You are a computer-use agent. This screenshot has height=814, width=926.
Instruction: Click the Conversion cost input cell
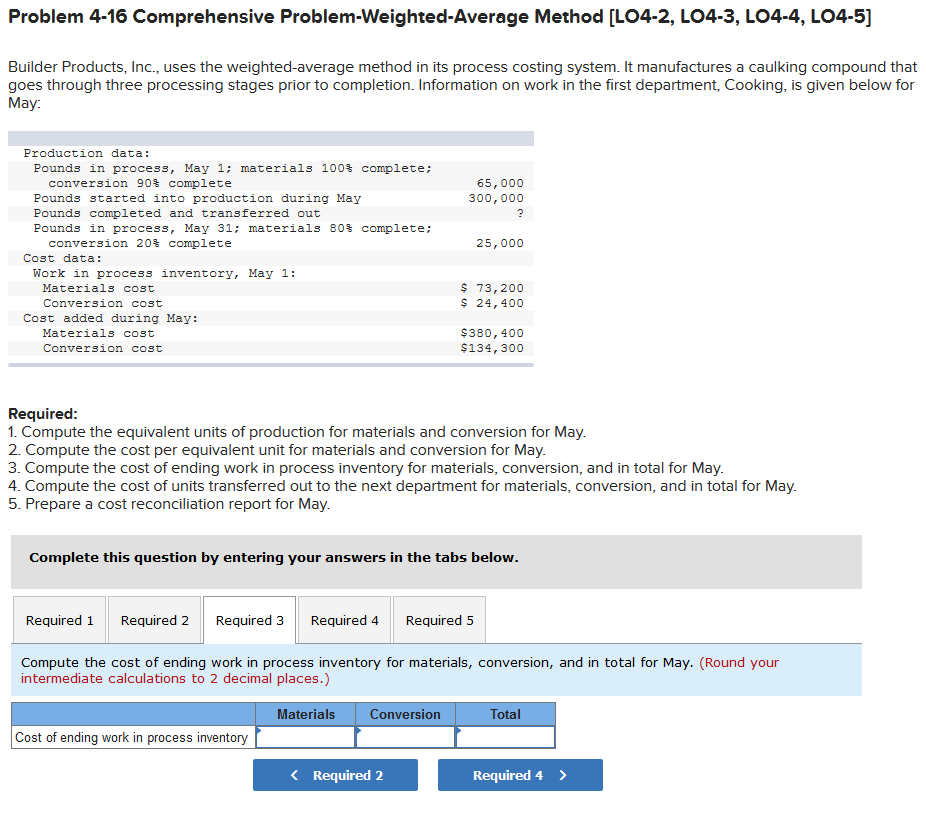pos(405,737)
